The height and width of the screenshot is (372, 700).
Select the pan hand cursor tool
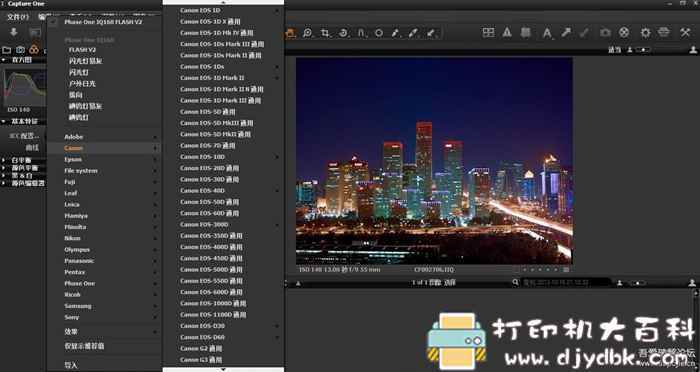click(291, 33)
